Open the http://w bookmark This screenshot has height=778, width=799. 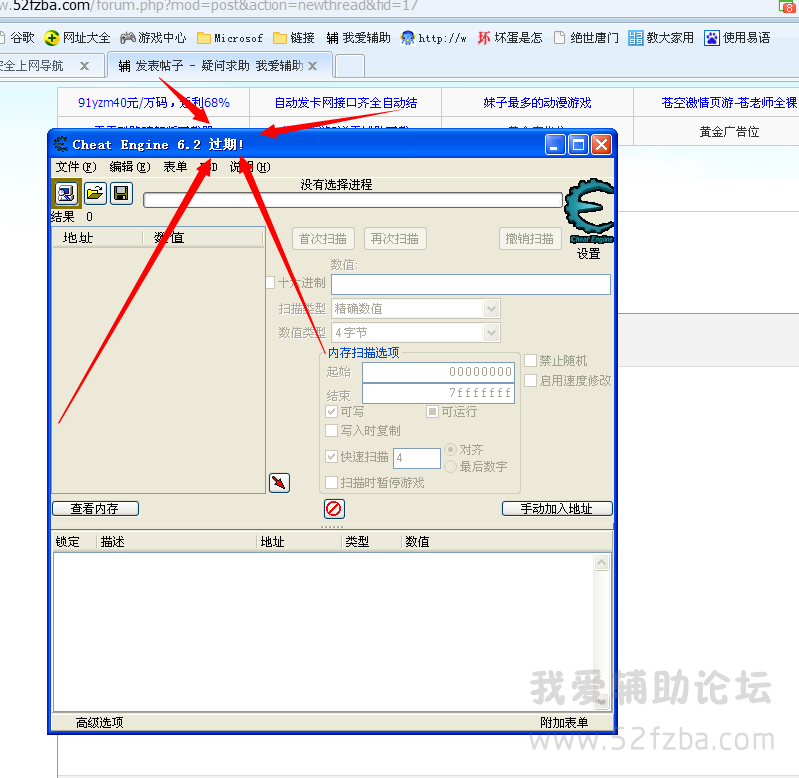433,38
